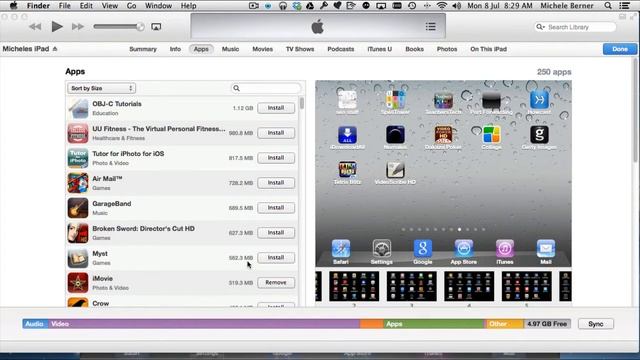Select the Google icon in iPad dock
640x360 pixels.
tap(422, 249)
